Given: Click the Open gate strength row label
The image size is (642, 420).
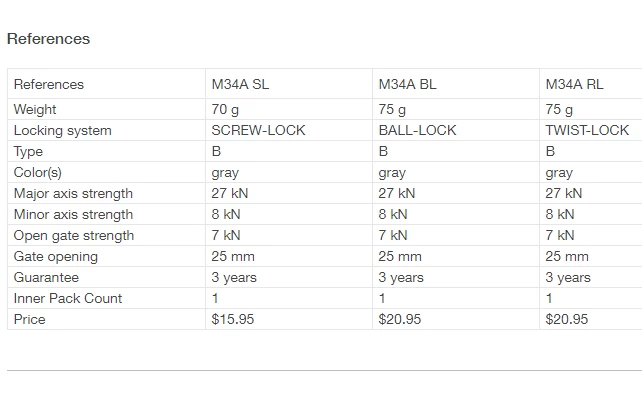Looking at the screenshot, I should (74, 235).
